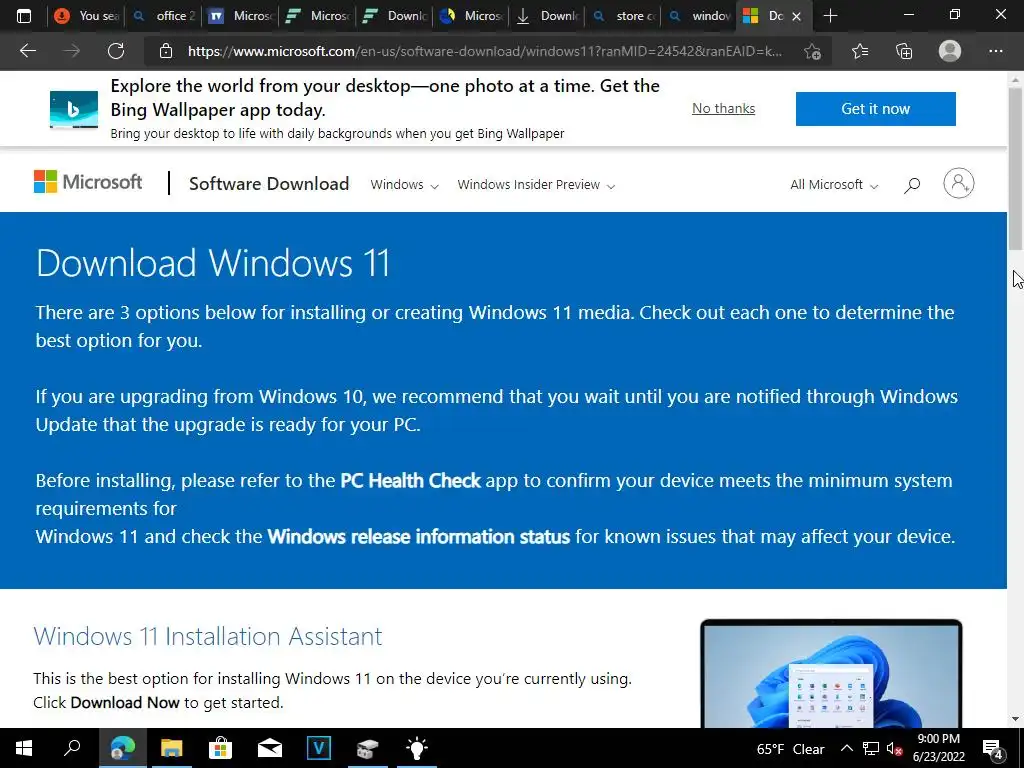Screen dimensions: 1024x768
Task: Click the browser Back arrow
Action: [x=27, y=51]
